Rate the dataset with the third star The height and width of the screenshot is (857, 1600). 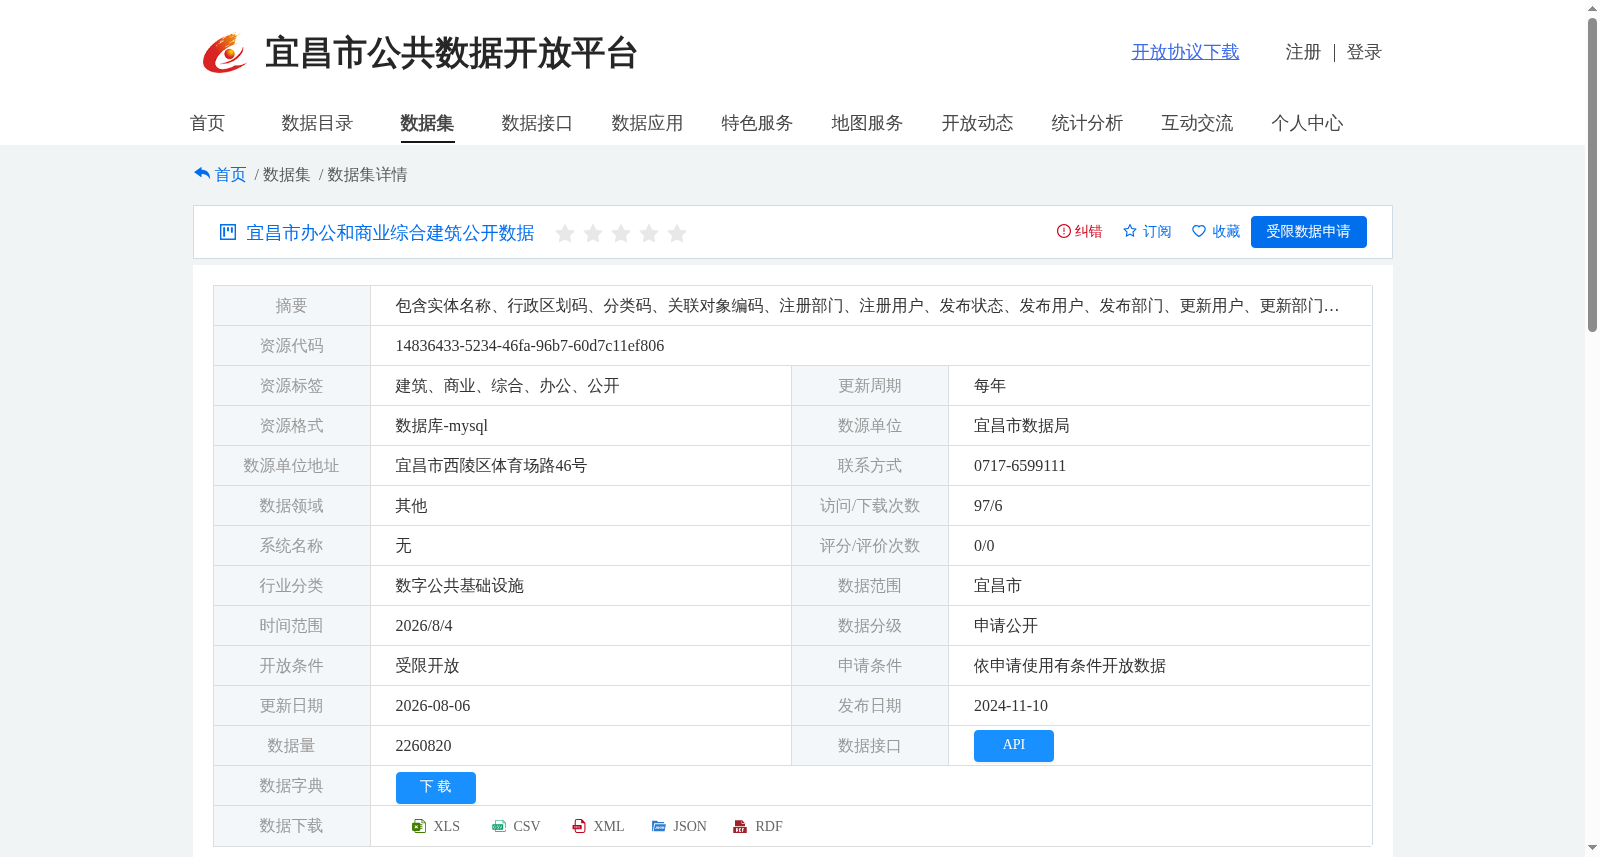pyautogui.click(x=621, y=233)
